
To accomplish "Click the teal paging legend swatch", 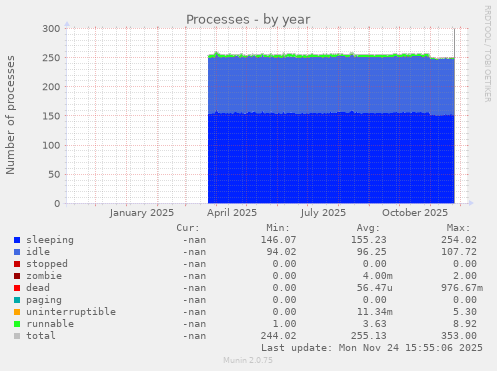I will pyautogui.click(x=17, y=300).
